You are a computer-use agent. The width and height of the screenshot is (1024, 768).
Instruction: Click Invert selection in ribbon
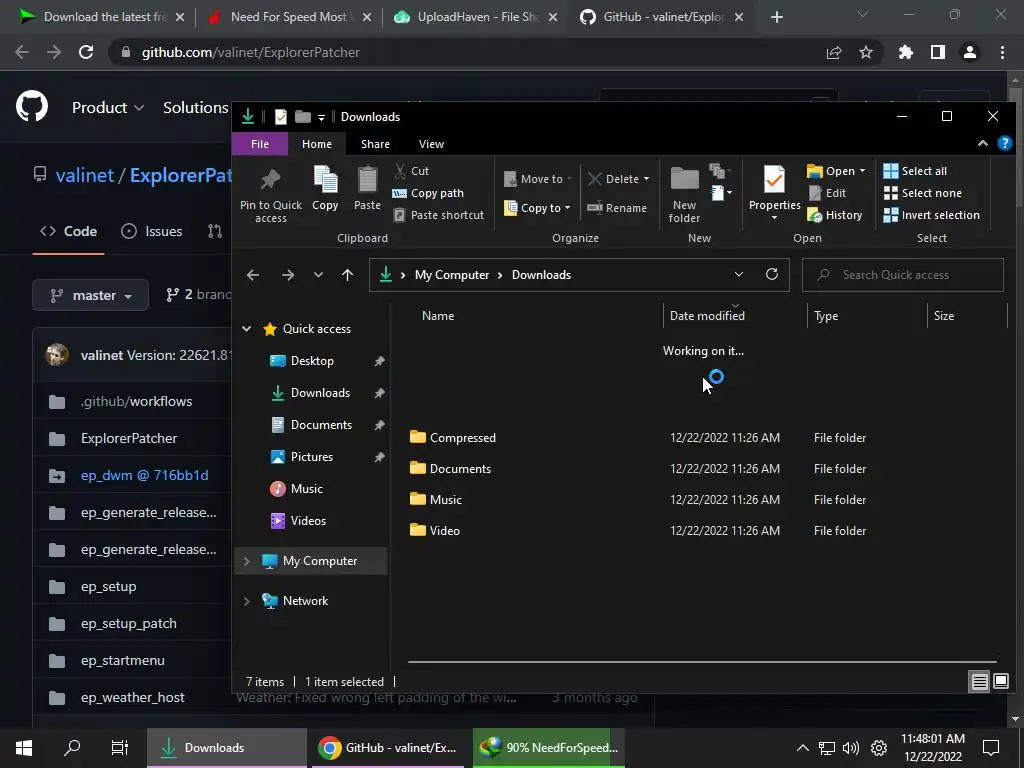click(x=931, y=215)
